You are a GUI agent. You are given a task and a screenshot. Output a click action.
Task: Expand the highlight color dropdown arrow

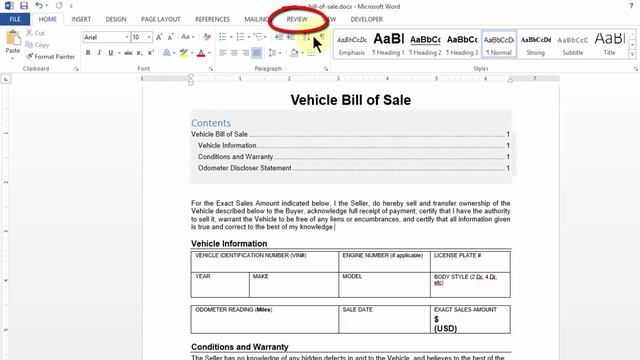pyautogui.click(x=192, y=53)
